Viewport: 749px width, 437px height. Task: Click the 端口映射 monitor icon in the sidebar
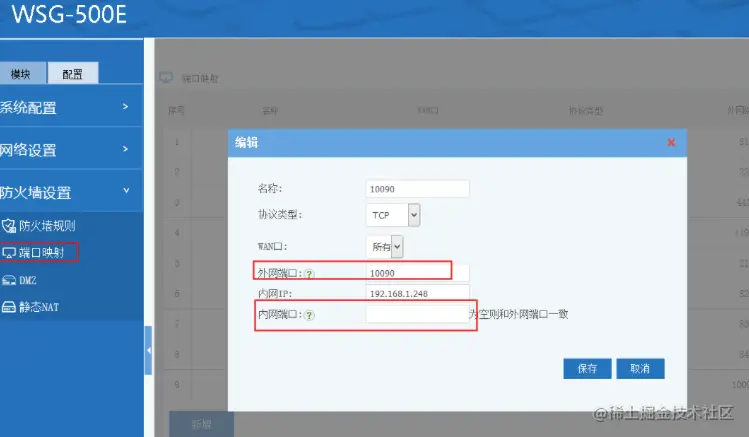[x=9, y=253]
